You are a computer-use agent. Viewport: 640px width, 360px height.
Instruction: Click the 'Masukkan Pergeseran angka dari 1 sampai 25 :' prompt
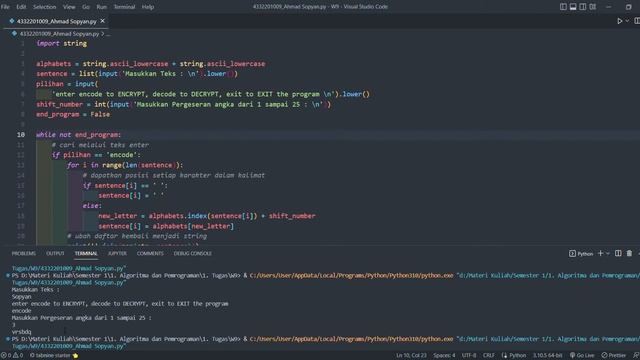point(81,318)
